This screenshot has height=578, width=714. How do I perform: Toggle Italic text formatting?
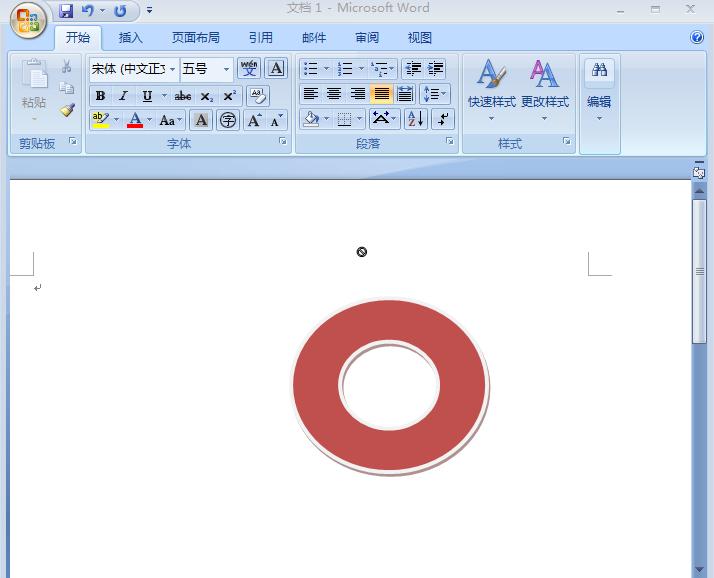124,96
